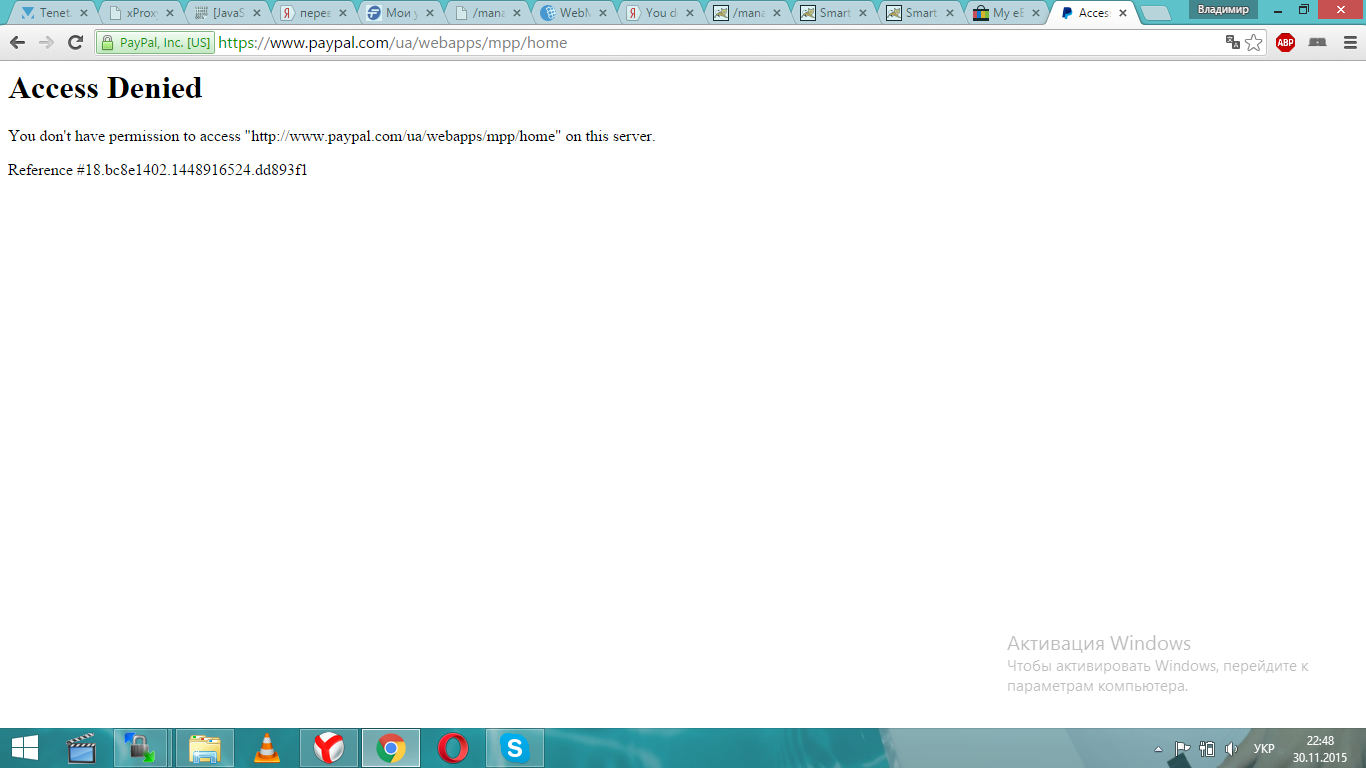The height and width of the screenshot is (768, 1366).
Task: Restore down the Chrome window
Action: tap(1305, 9)
